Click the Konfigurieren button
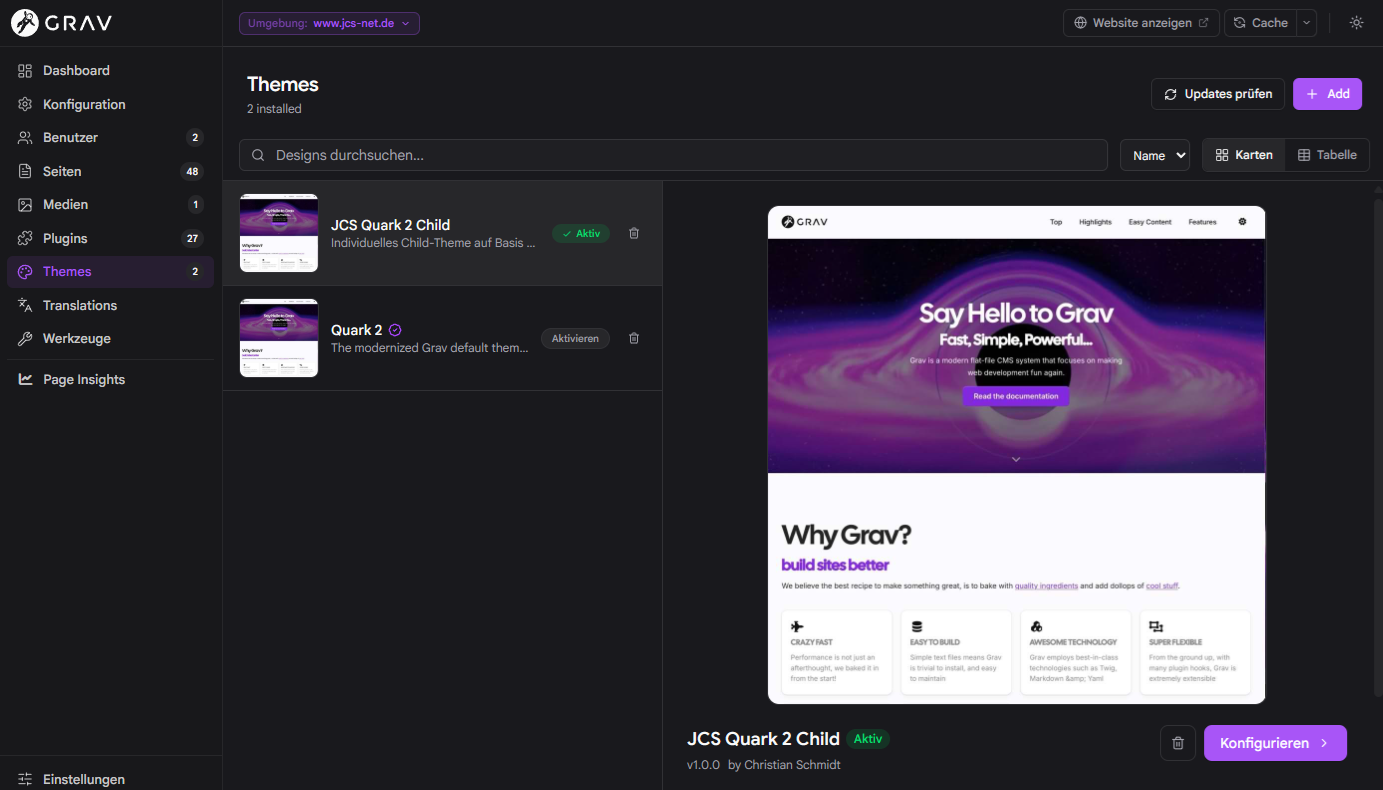 (1275, 743)
